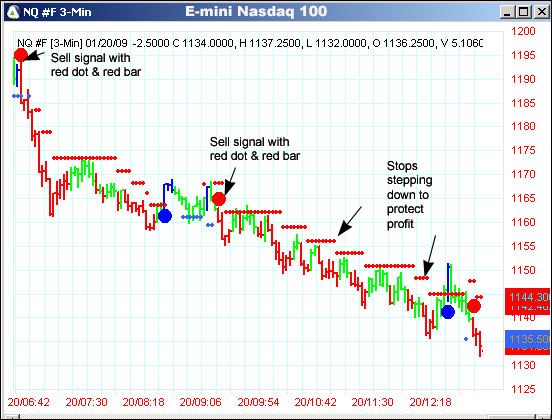The width and height of the screenshot is (552, 420).
Task: Click the 'Stops stepping down to protect profit' note
Action: 409,195
